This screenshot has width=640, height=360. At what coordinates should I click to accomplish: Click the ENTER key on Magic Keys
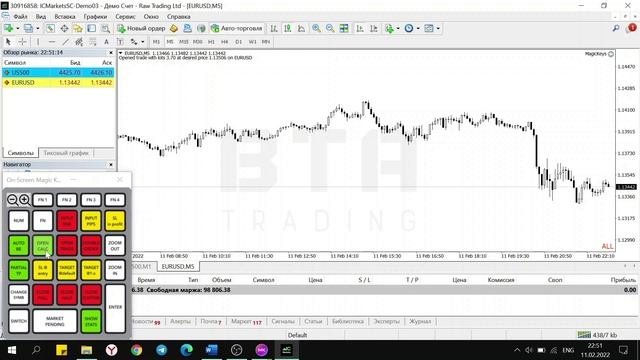click(x=115, y=309)
